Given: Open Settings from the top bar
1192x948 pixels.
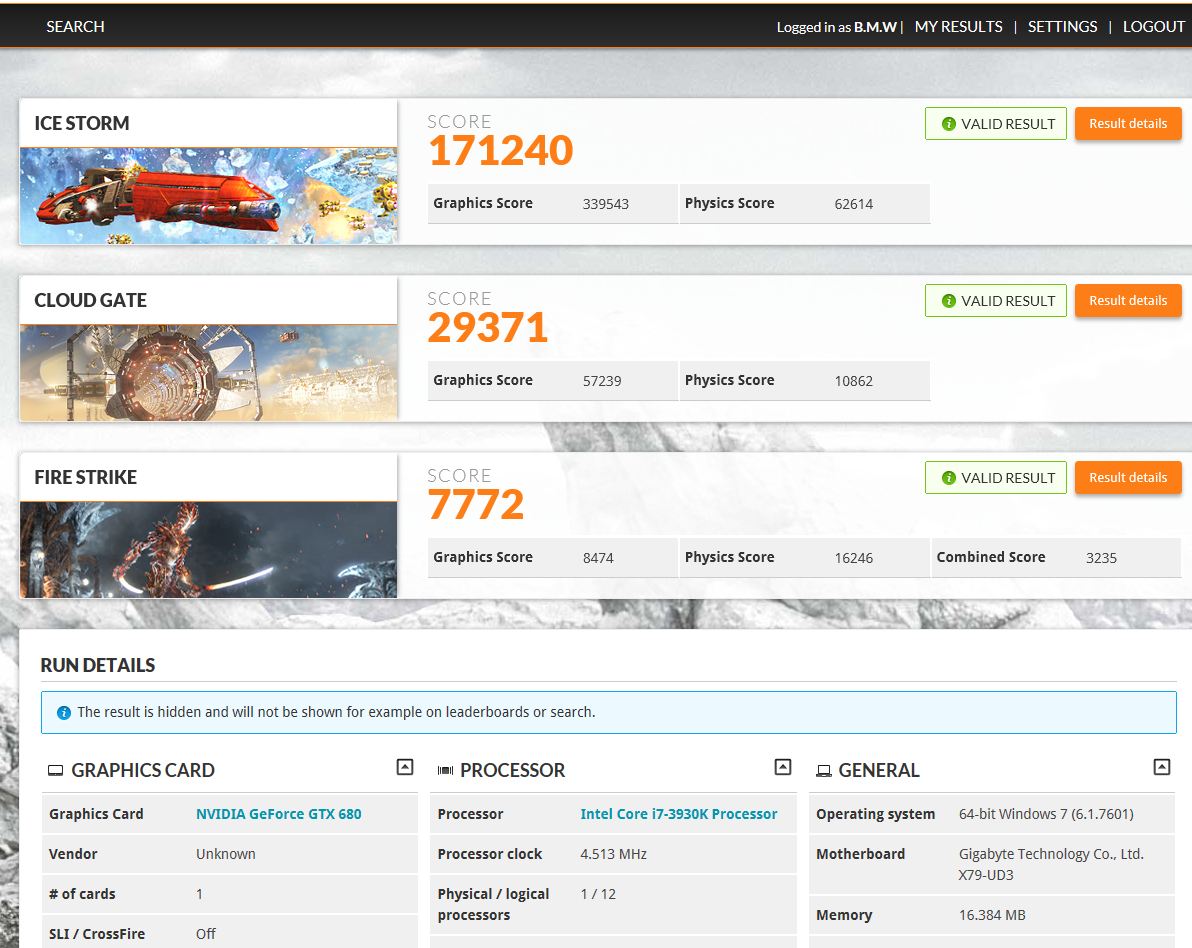Looking at the screenshot, I should (x=1062, y=27).
